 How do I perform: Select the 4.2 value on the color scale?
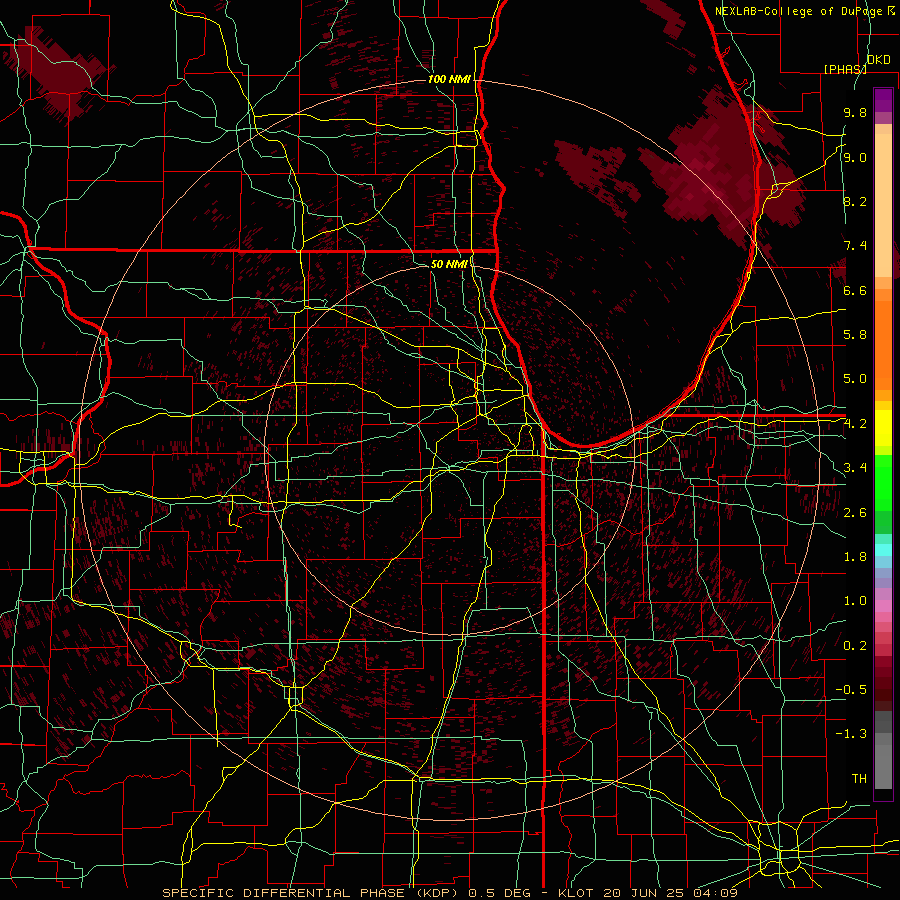coord(855,424)
